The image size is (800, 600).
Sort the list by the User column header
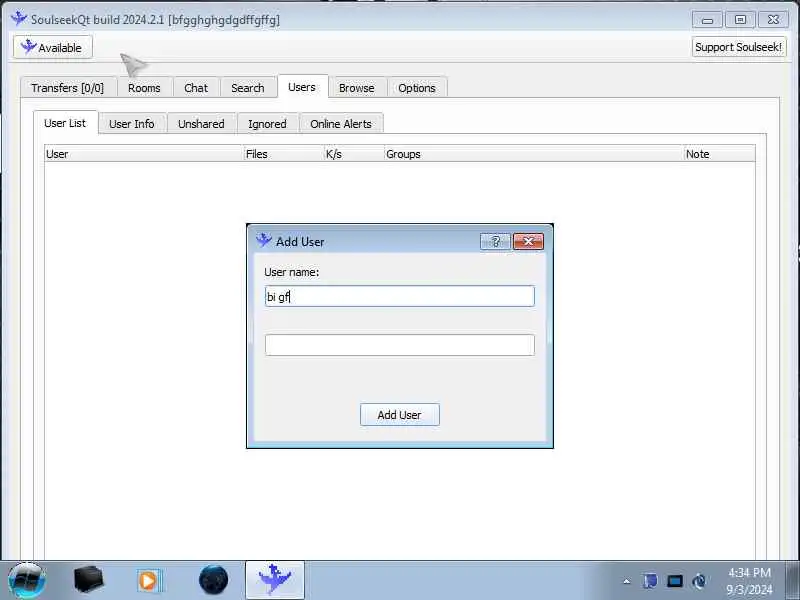(x=144, y=154)
